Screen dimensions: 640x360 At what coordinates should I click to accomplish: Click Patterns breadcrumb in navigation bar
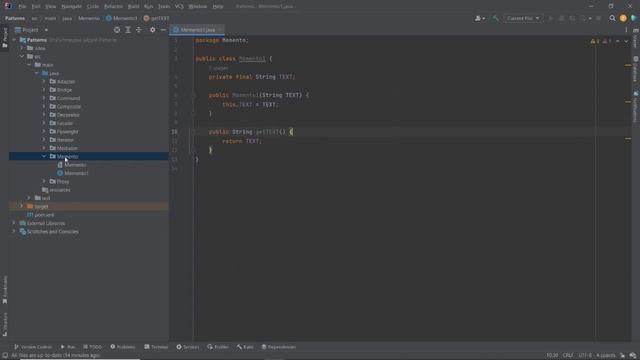point(15,18)
